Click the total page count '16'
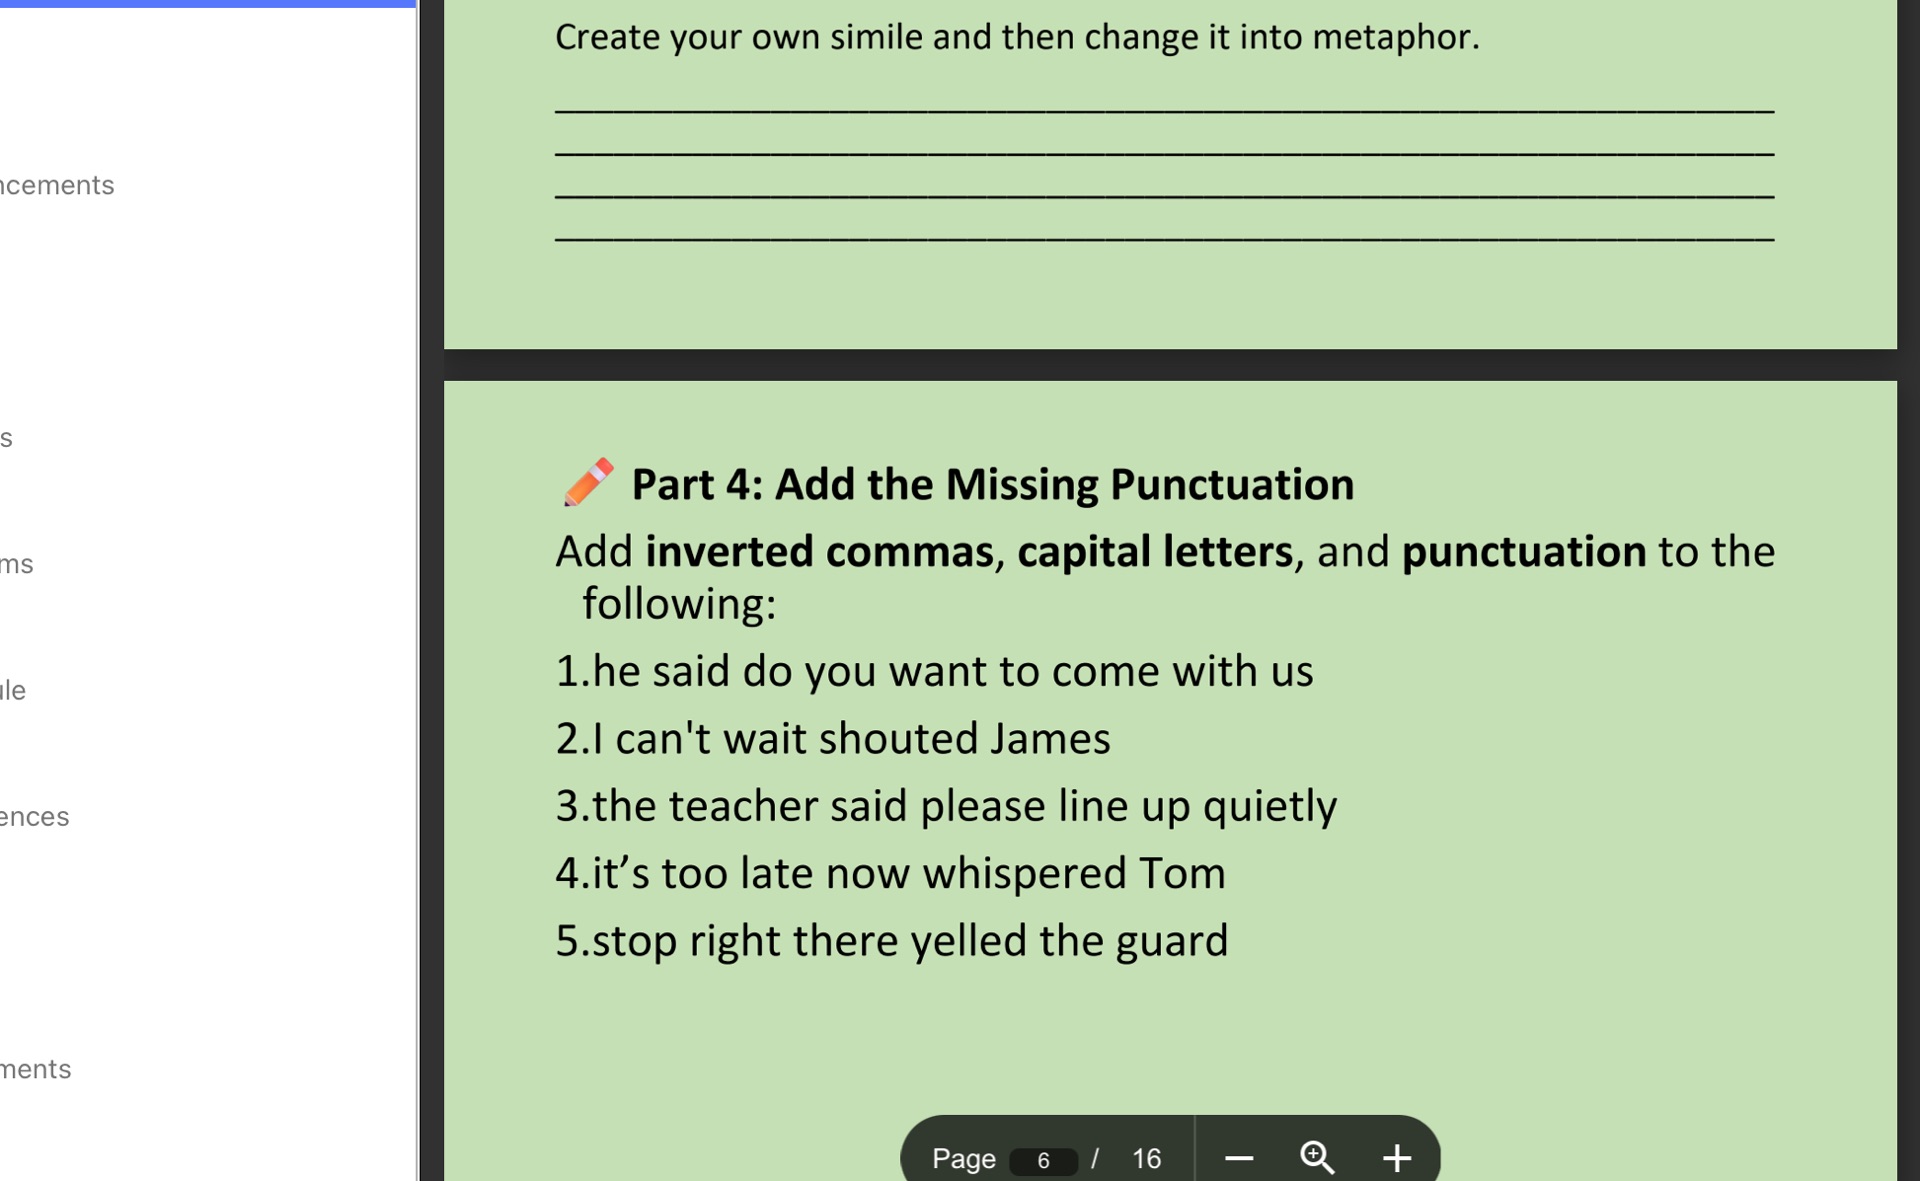 [1147, 1158]
